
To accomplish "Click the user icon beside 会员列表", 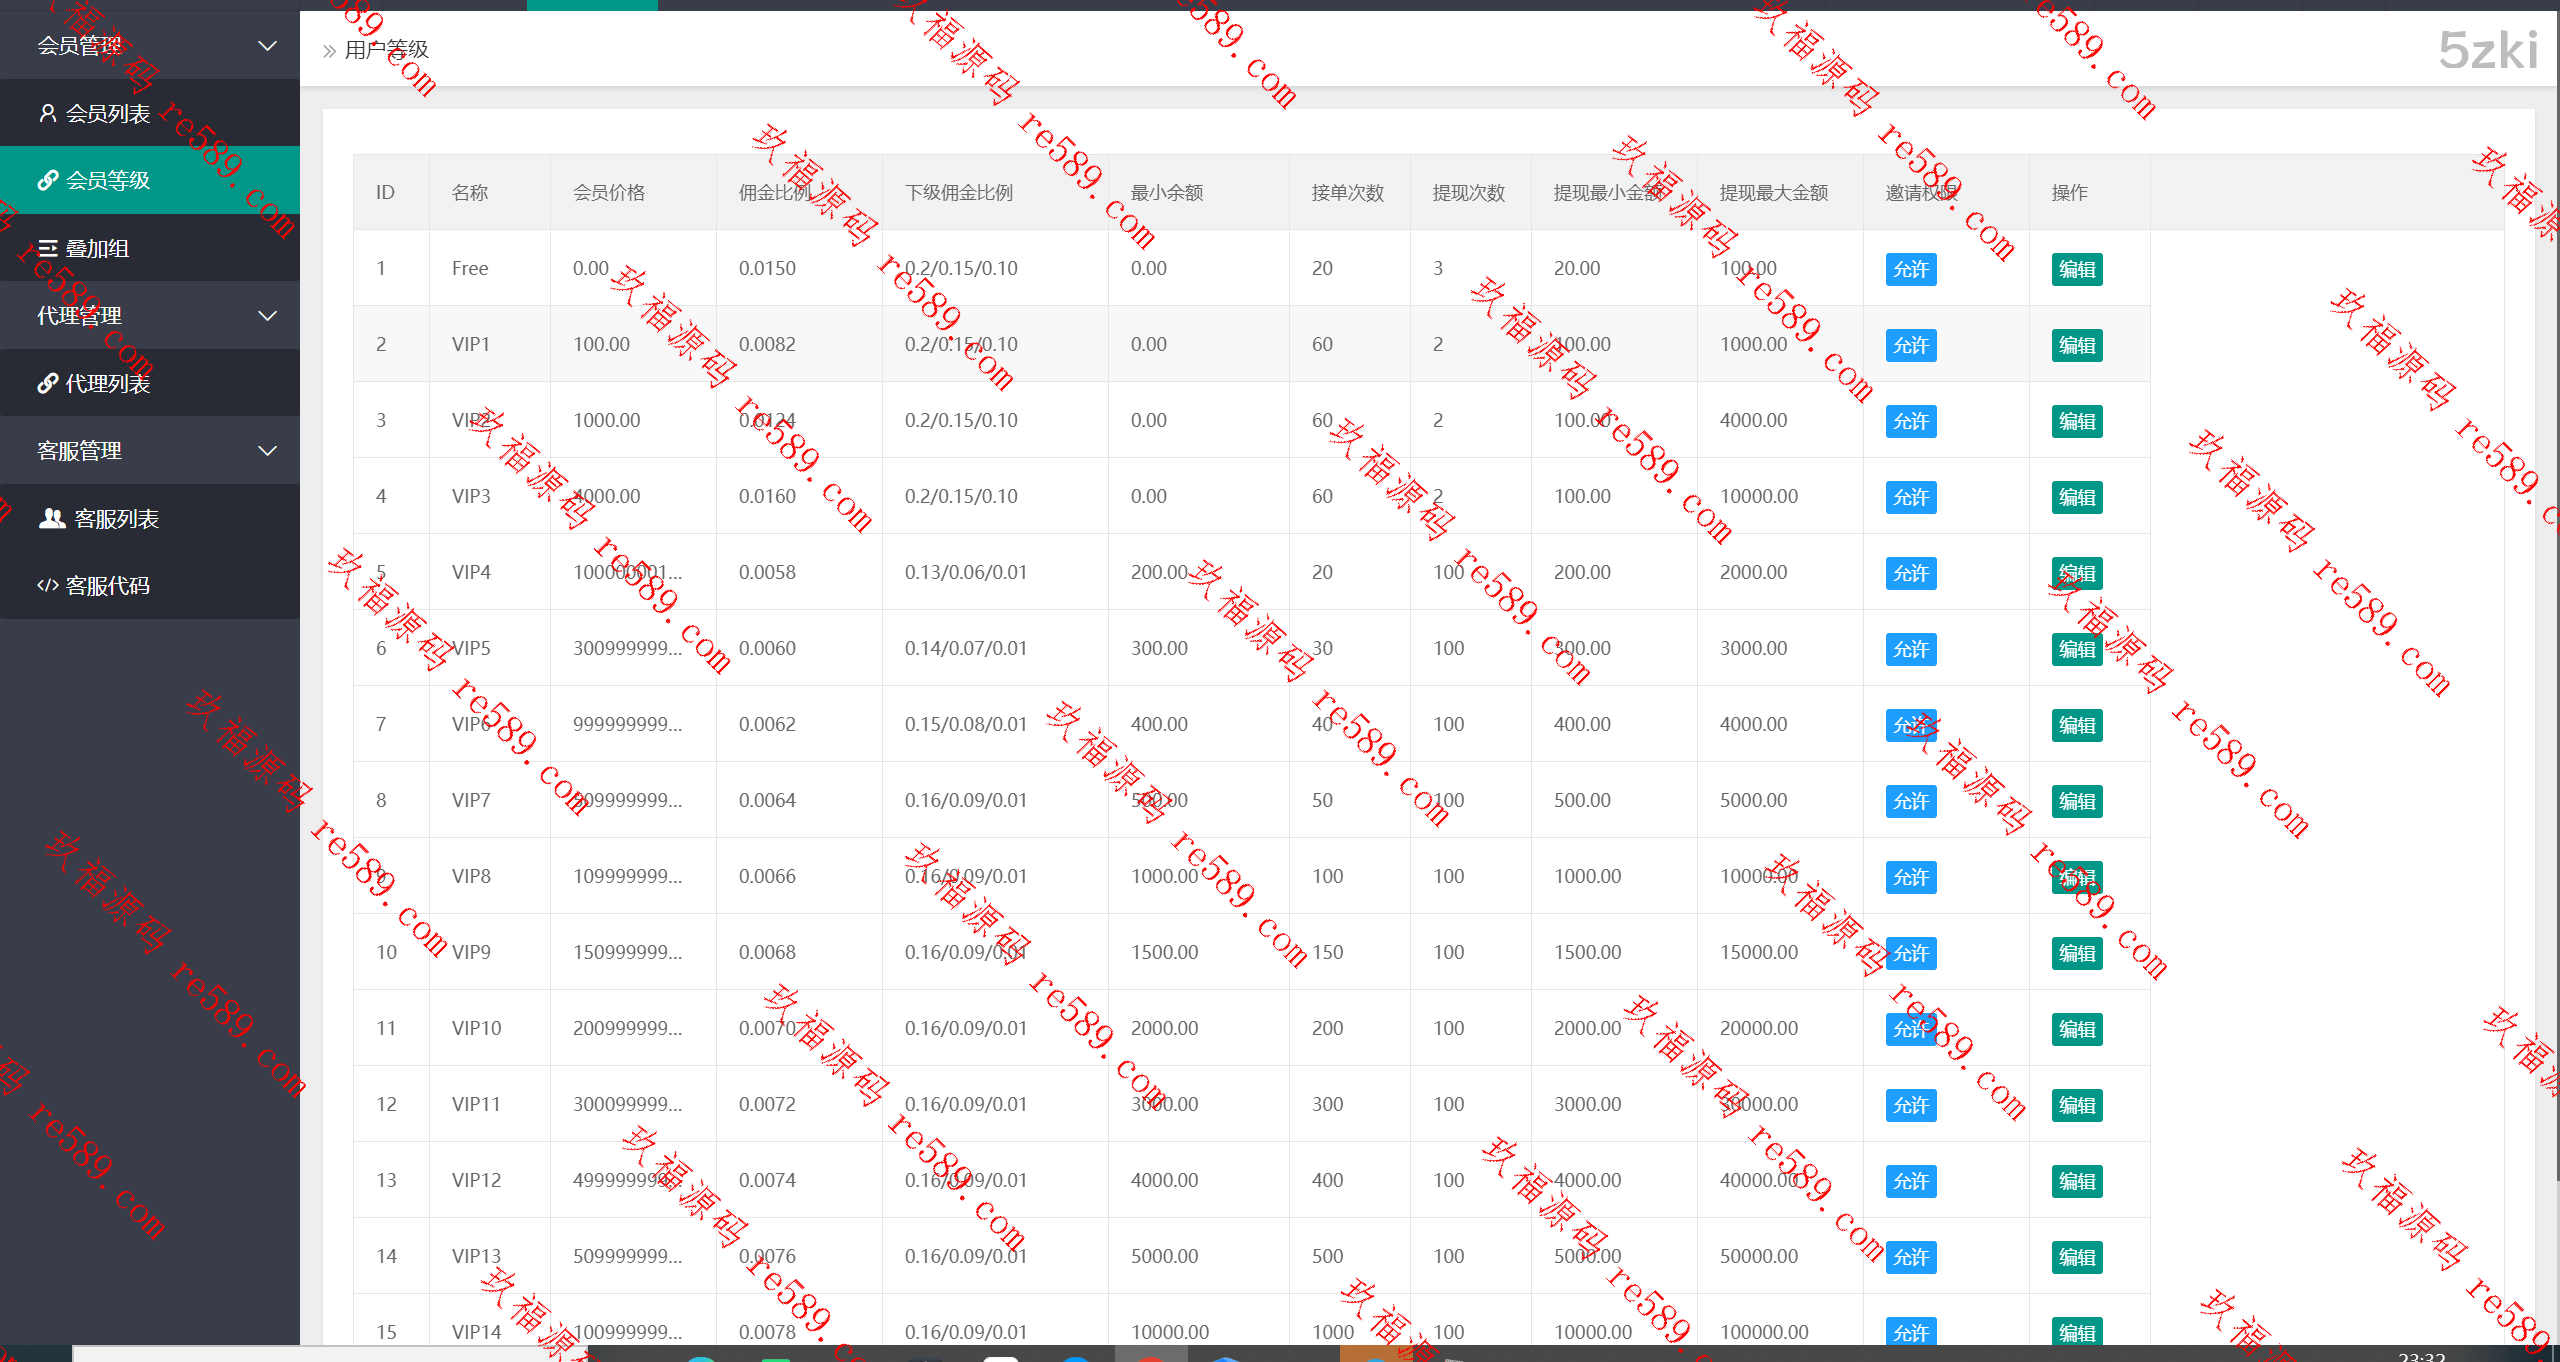I will pos(47,113).
